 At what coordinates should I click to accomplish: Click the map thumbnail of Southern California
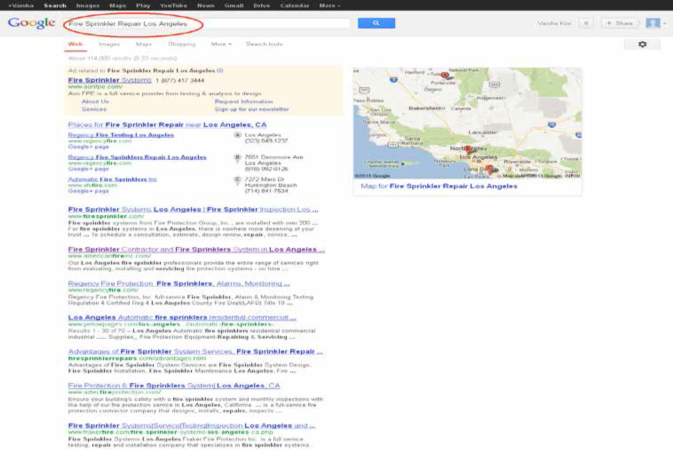(467, 123)
